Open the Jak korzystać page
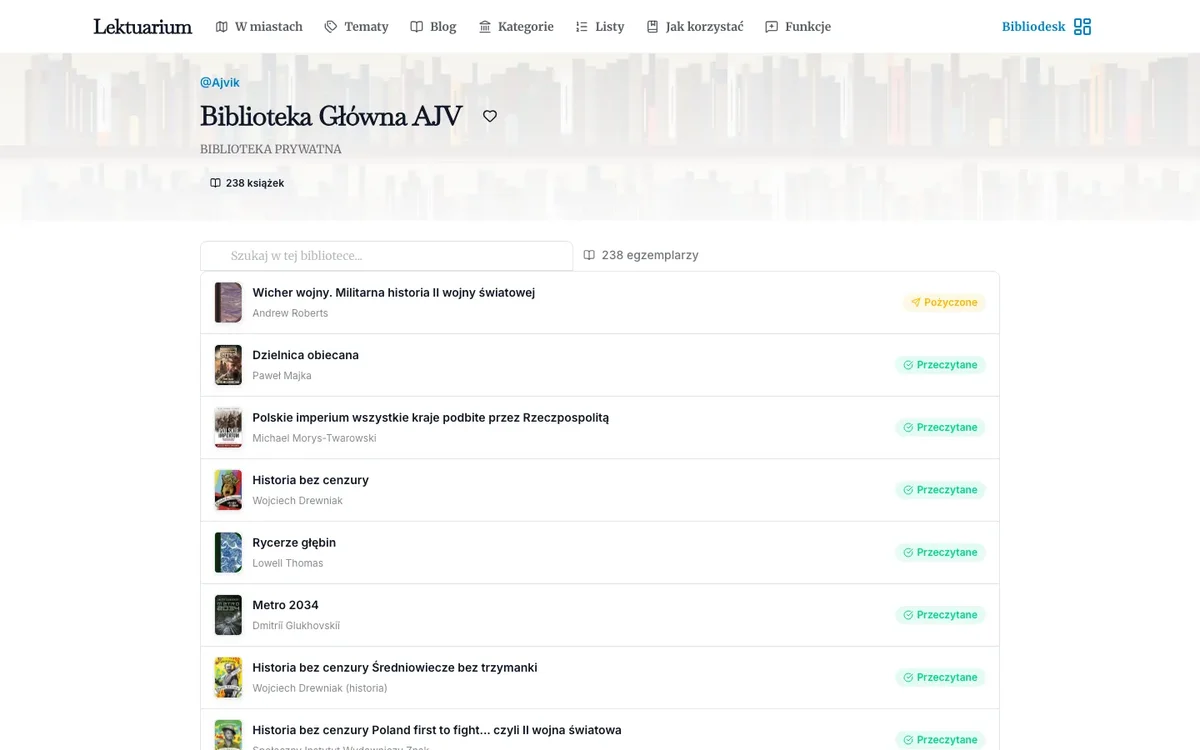The height and width of the screenshot is (750, 1200). tap(695, 27)
